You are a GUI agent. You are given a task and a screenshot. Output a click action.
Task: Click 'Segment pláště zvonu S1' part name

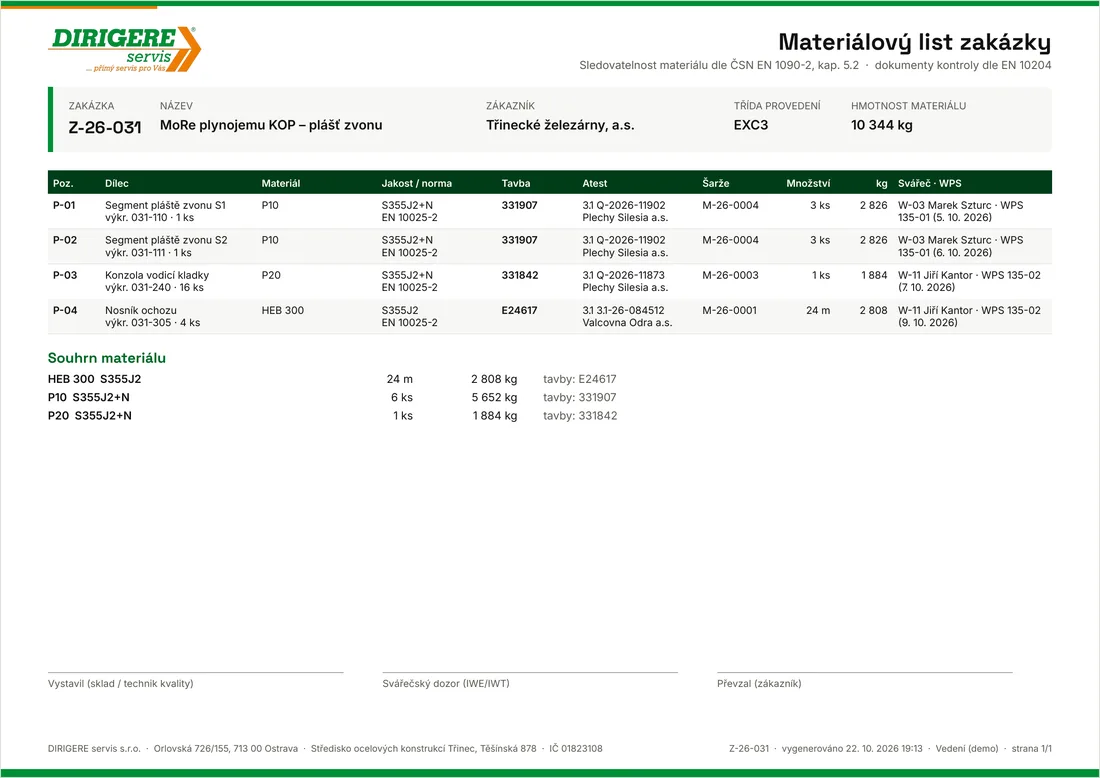[x=166, y=206]
